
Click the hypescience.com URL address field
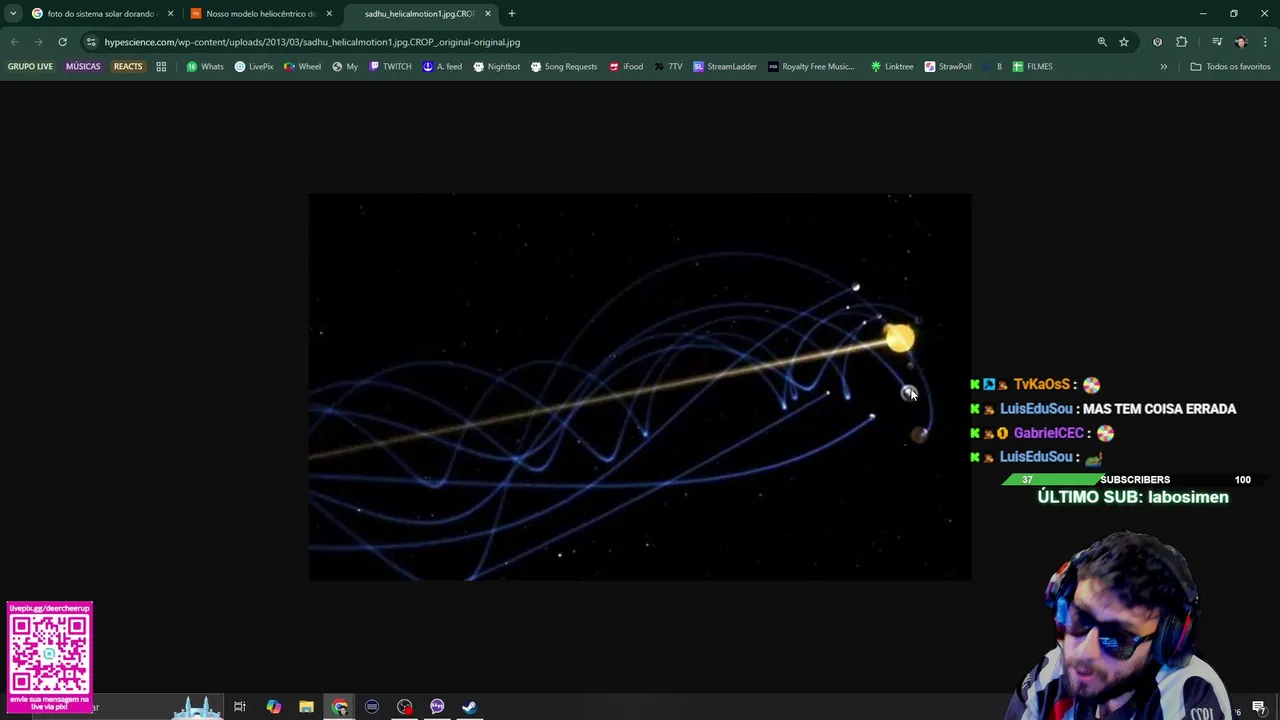pyautogui.click(x=312, y=42)
